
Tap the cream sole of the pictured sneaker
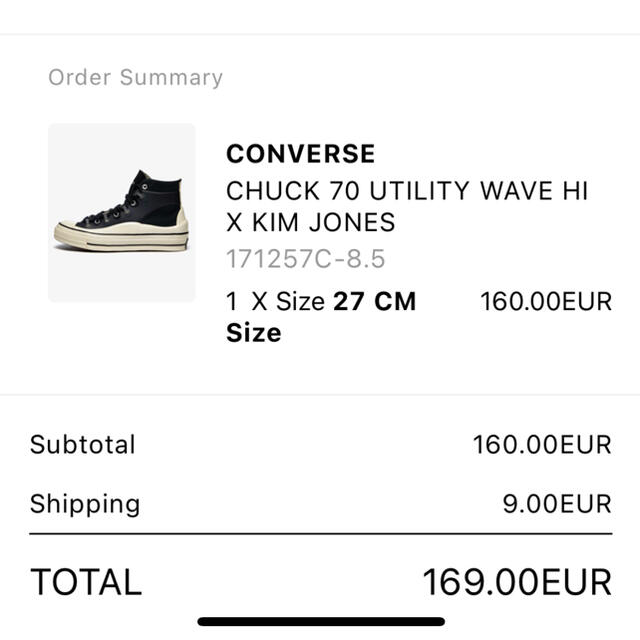122,239
